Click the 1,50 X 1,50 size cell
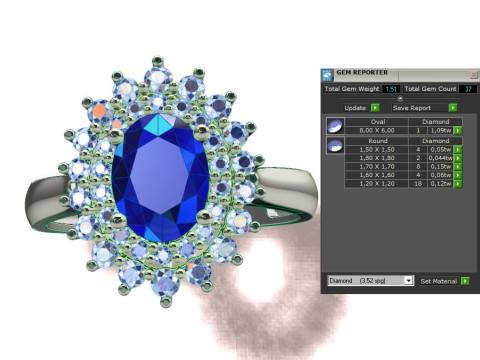 pyautogui.click(x=377, y=150)
